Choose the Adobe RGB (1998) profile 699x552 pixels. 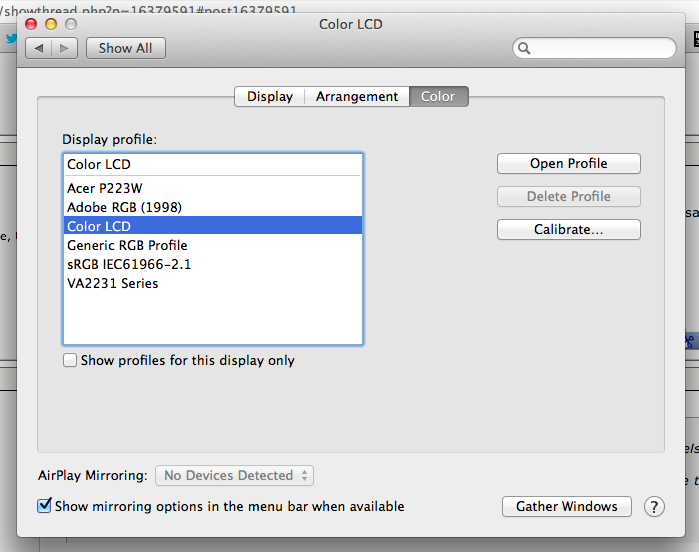point(213,207)
